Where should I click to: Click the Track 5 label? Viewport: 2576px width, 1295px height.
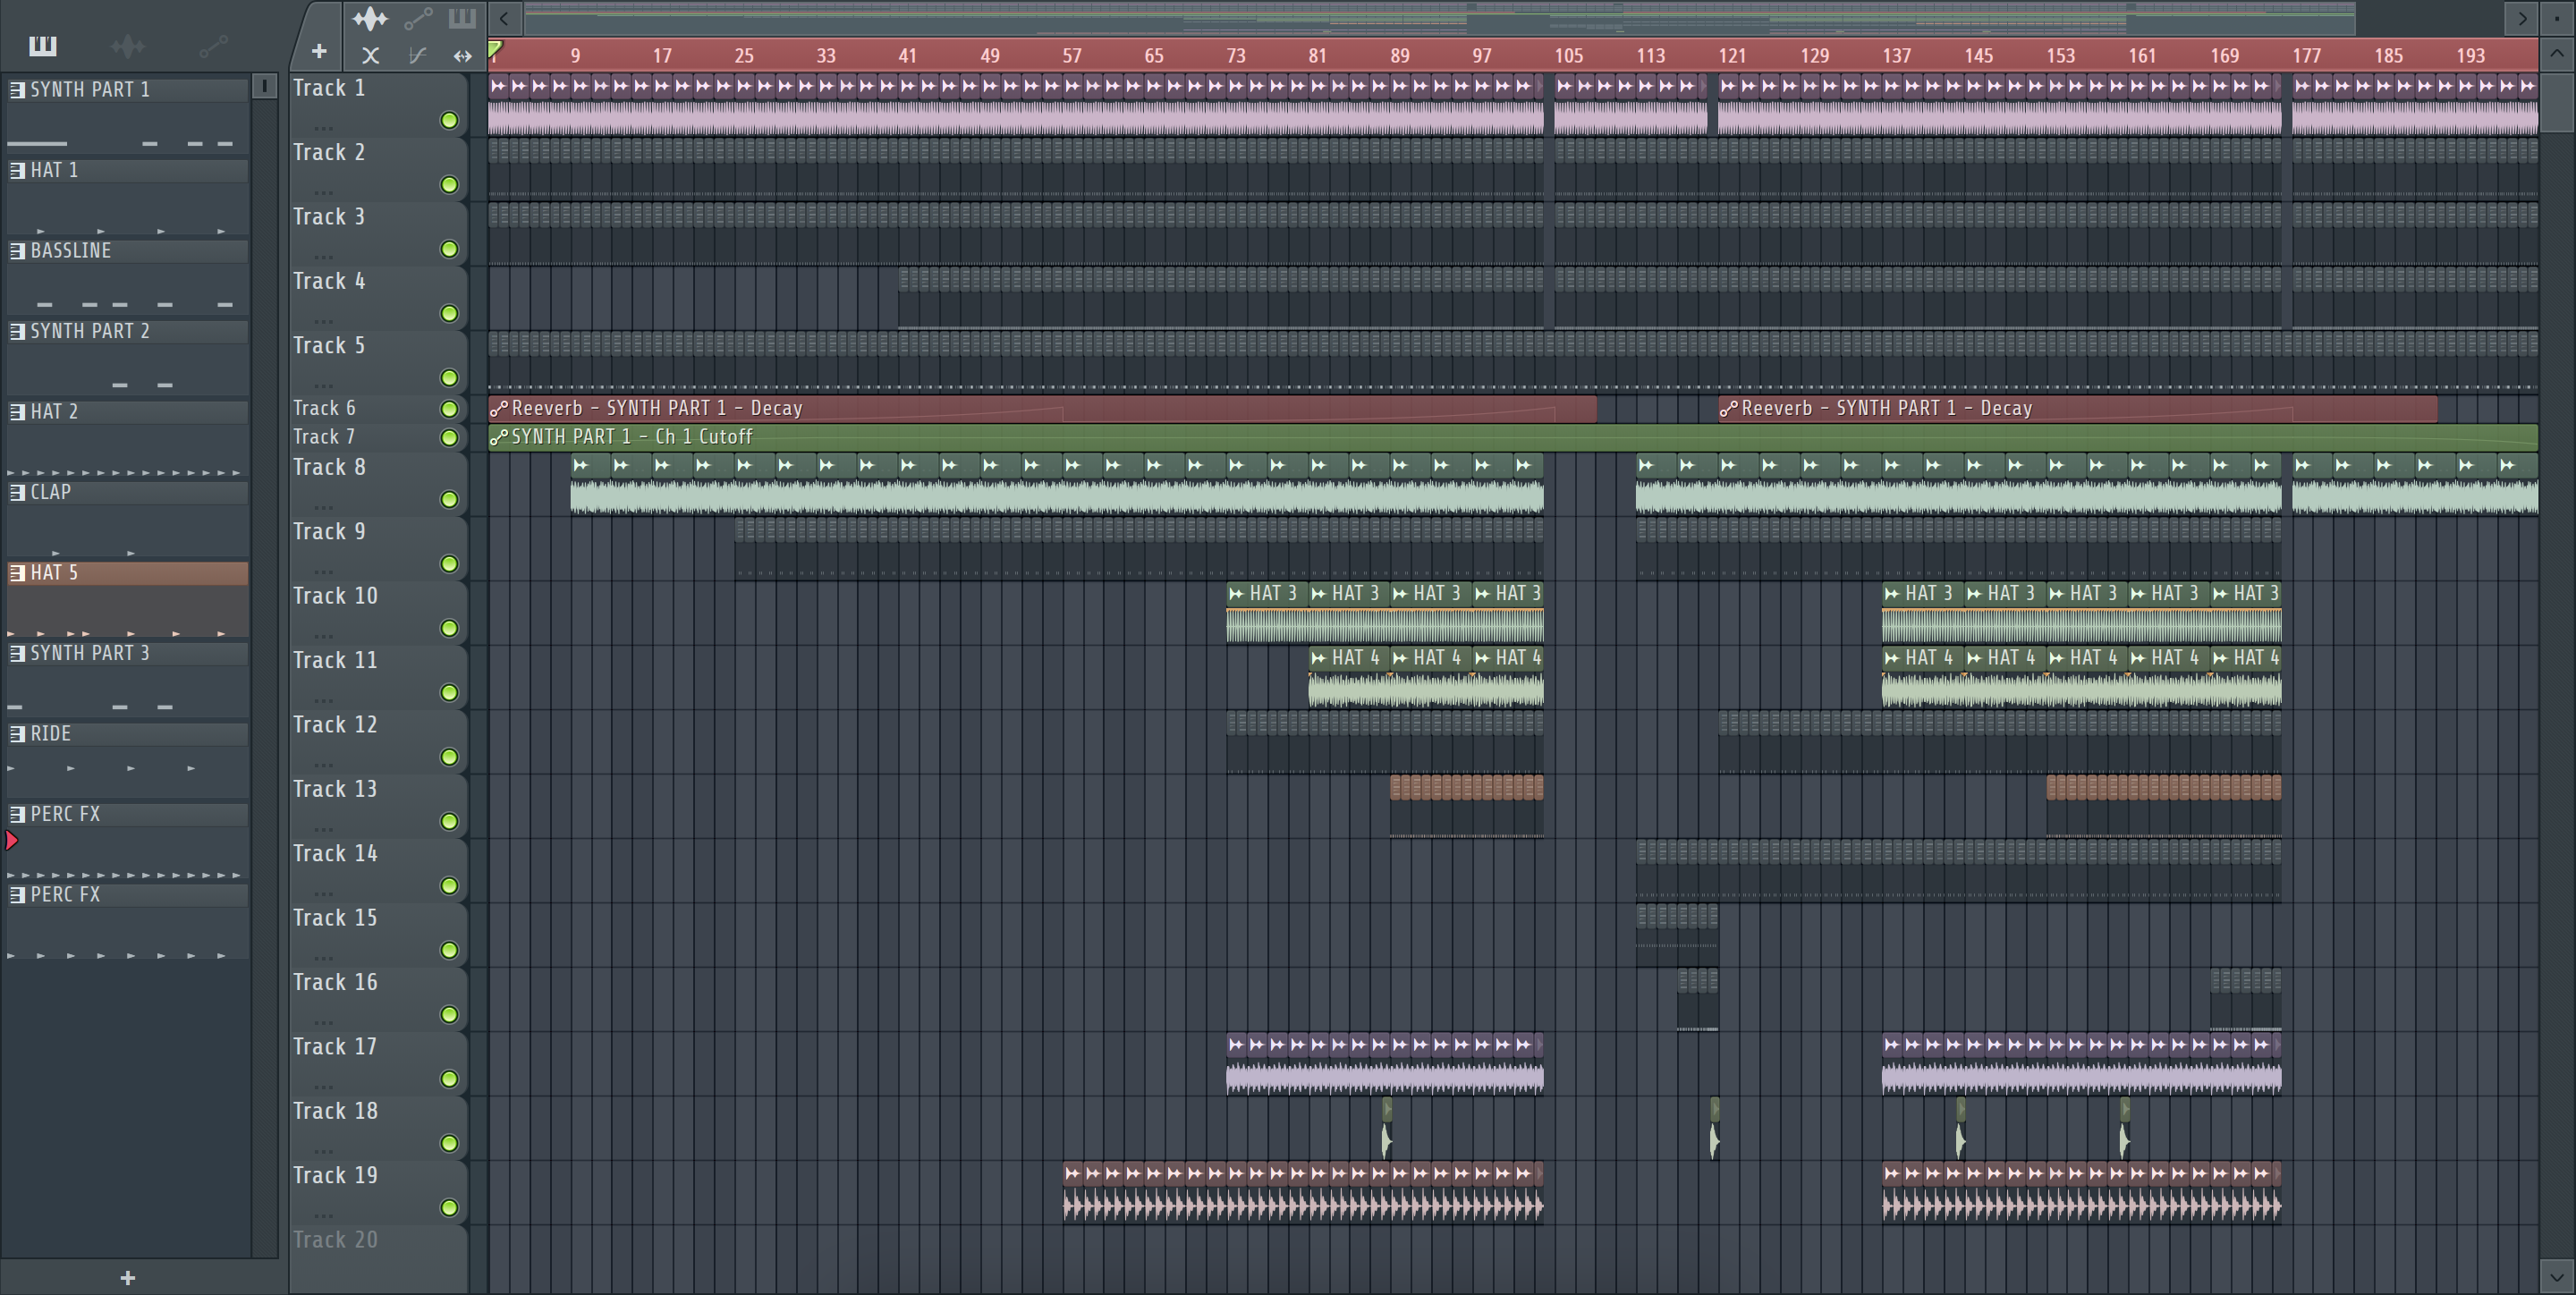point(329,345)
